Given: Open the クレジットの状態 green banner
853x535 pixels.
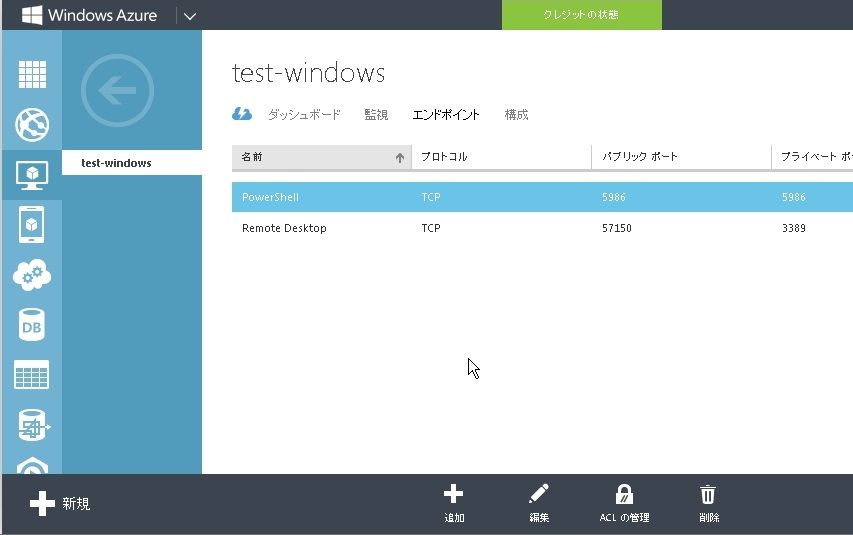Looking at the screenshot, I should [x=582, y=15].
